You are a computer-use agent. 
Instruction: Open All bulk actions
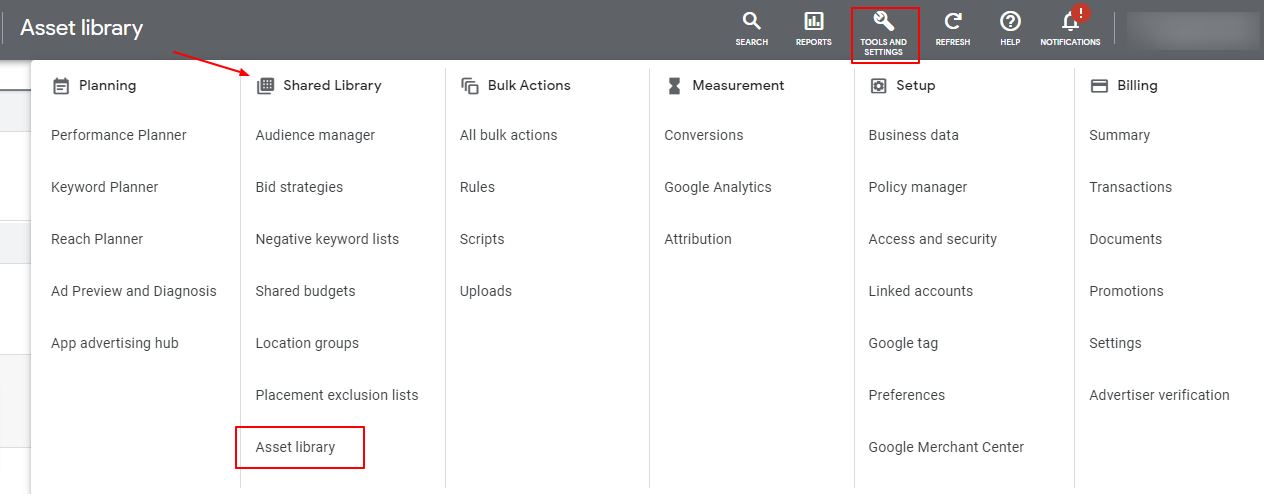(x=509, y=135)
